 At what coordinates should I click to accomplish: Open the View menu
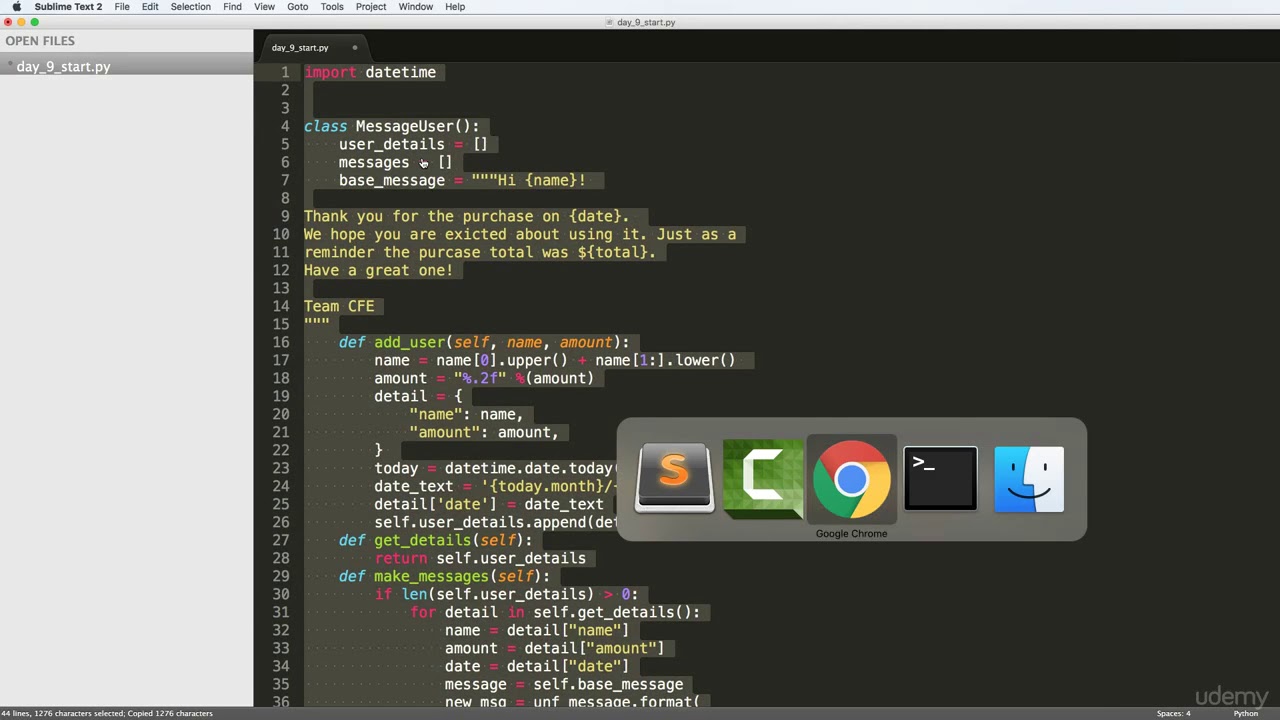(x=264, y=7)
